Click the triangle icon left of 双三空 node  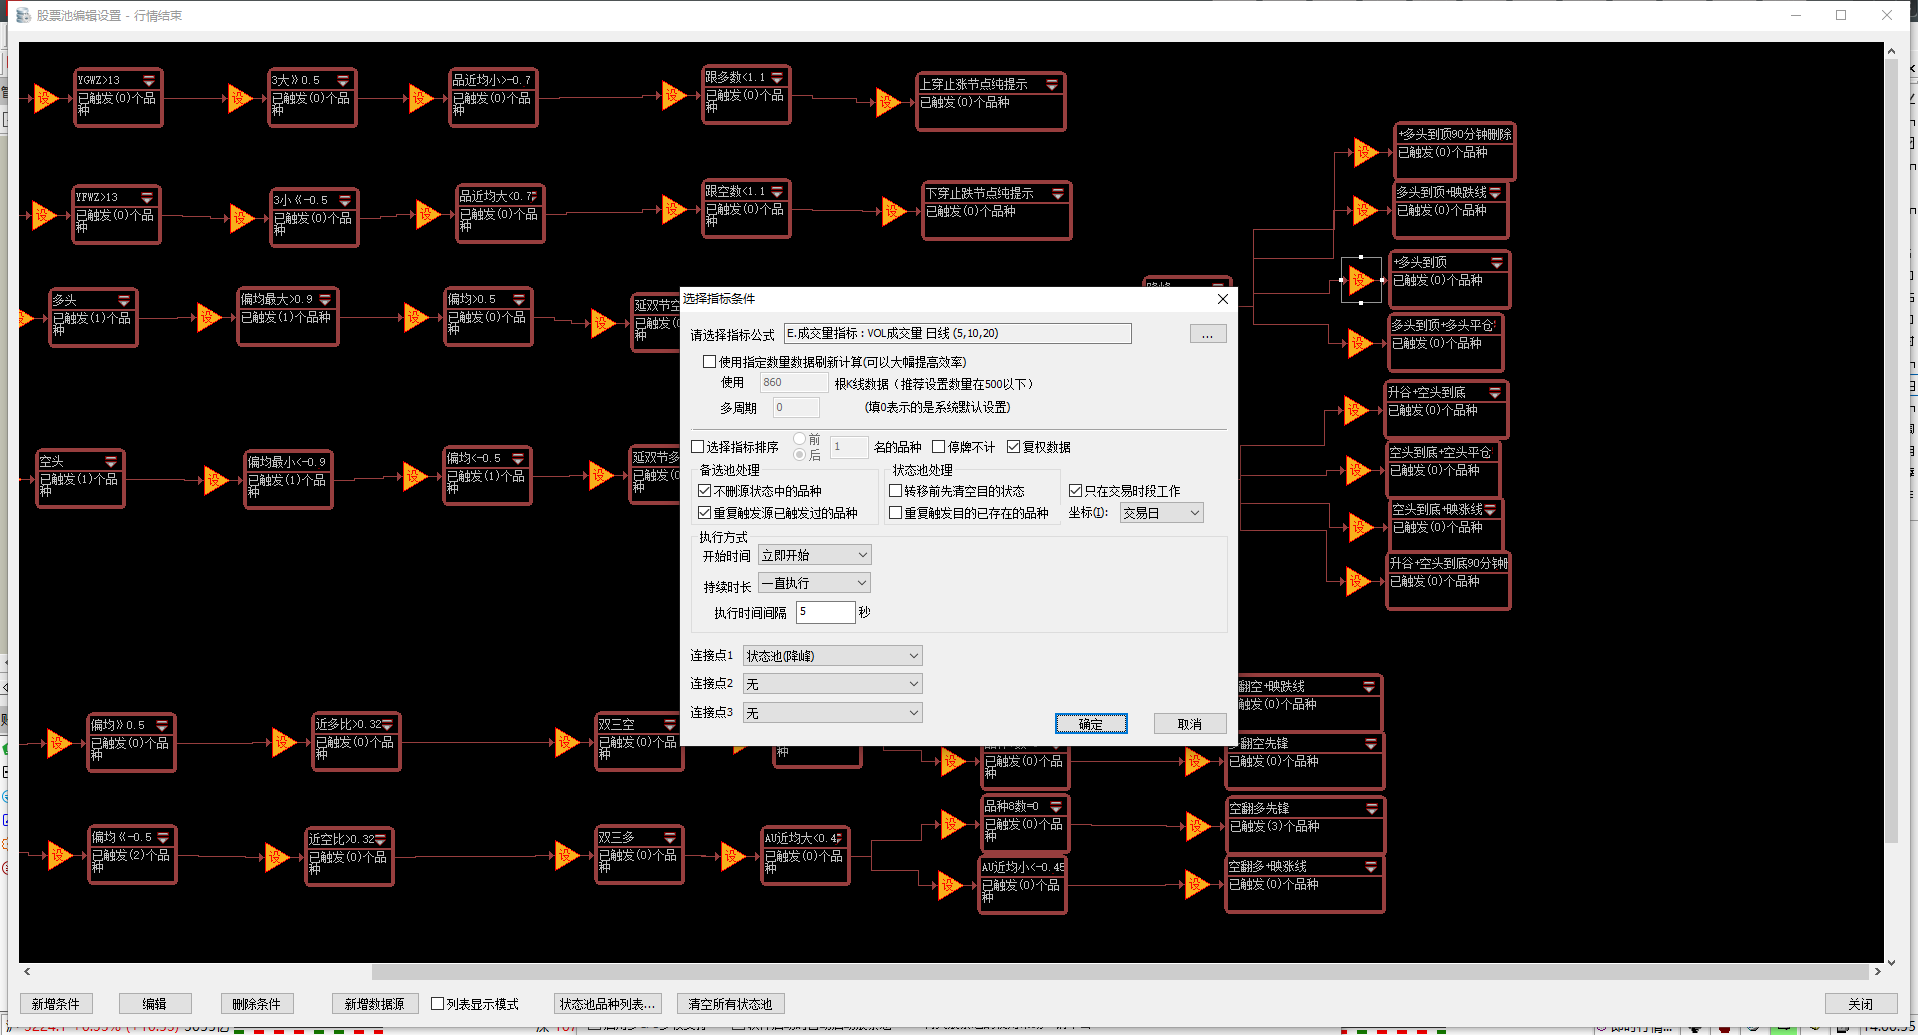click(x=565, y=742)
